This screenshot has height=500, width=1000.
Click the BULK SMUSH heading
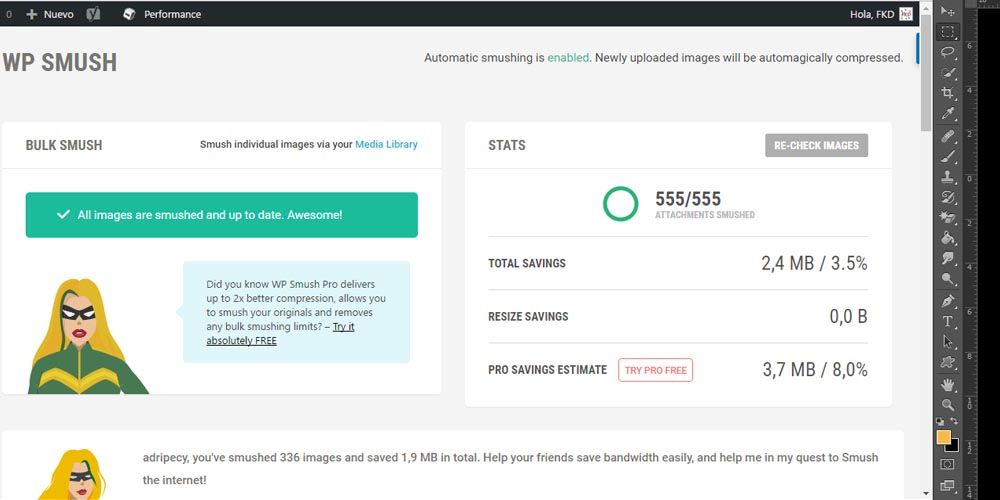pyautogui.click(x=64, y=145)
